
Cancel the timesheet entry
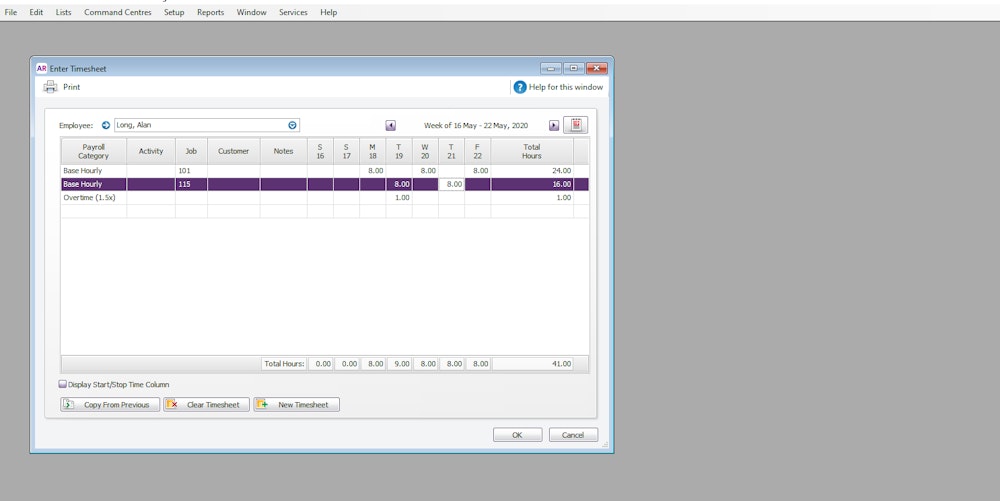click(573, 435)
